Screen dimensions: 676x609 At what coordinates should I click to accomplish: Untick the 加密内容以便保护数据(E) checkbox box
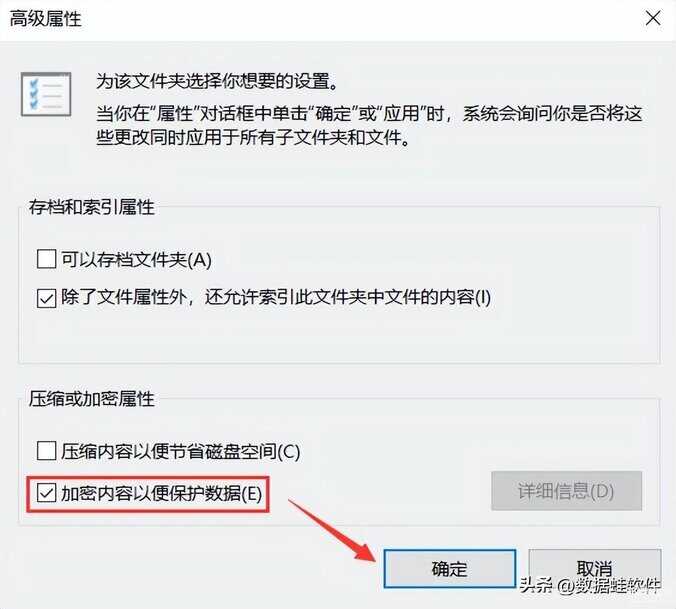(x=47, y=493)
